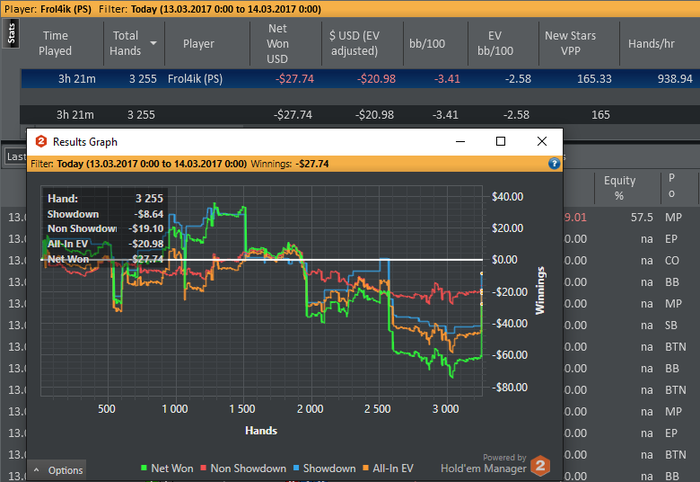This screenshot has height=482, width=700.
Task: Click the New Stars VPP column header
Action: [570, 43]
